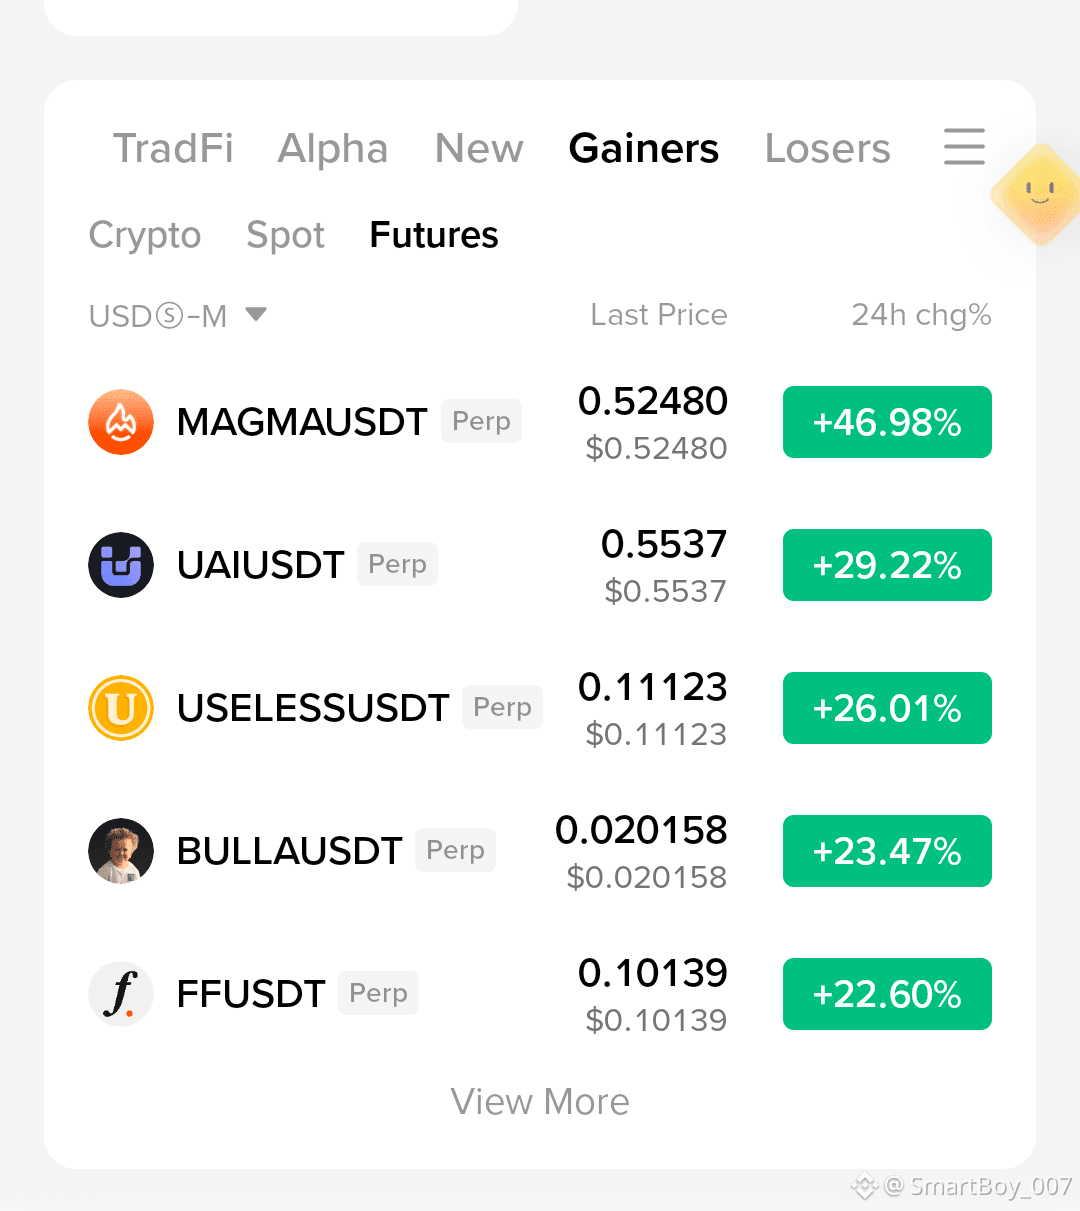The image size is (1080, 1211).
Task: Select the New tab
Action: click(479, 149)
